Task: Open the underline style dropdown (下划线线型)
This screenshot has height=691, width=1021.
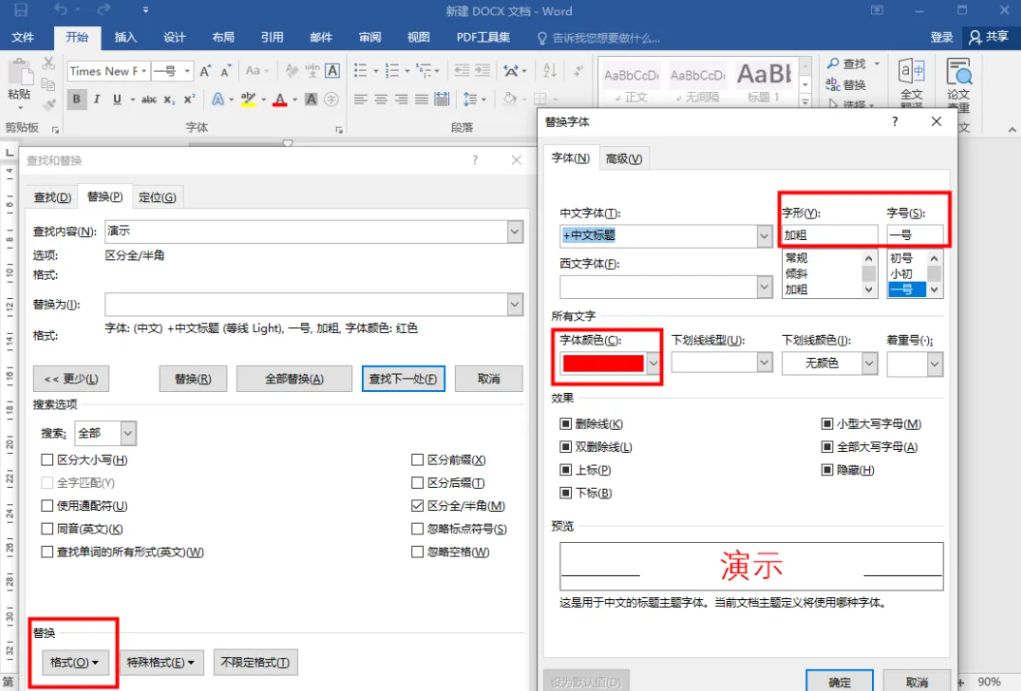Action: [764, 363]
